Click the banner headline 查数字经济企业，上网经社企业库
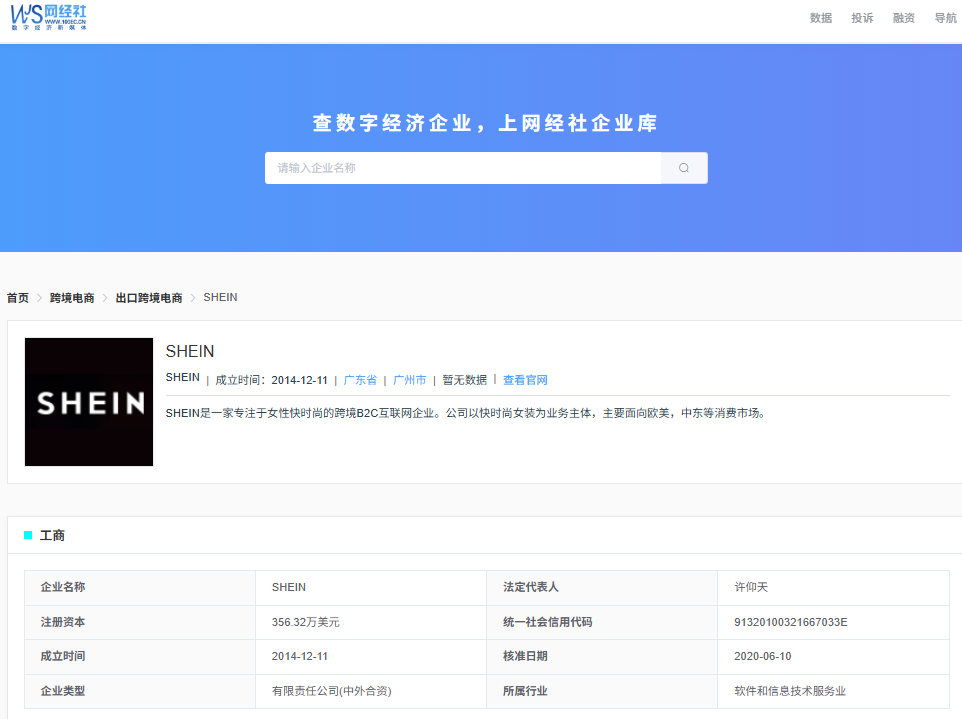Viewport: 962px width, 719px height. (485, 123)
